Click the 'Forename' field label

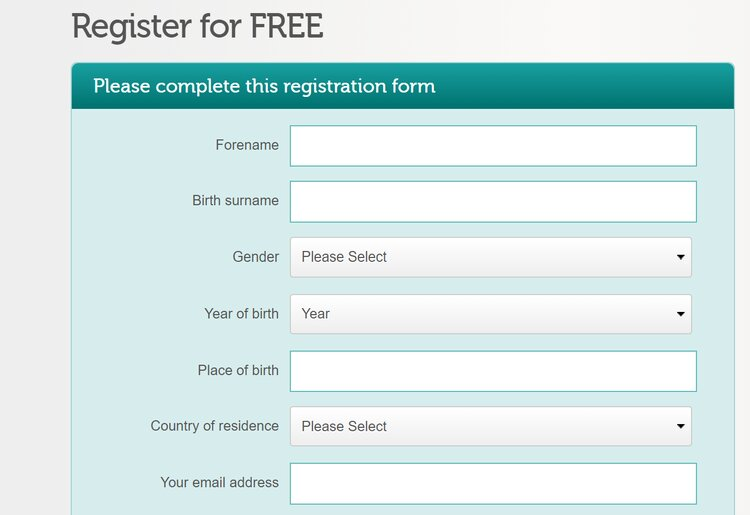[x=247, y=145]
